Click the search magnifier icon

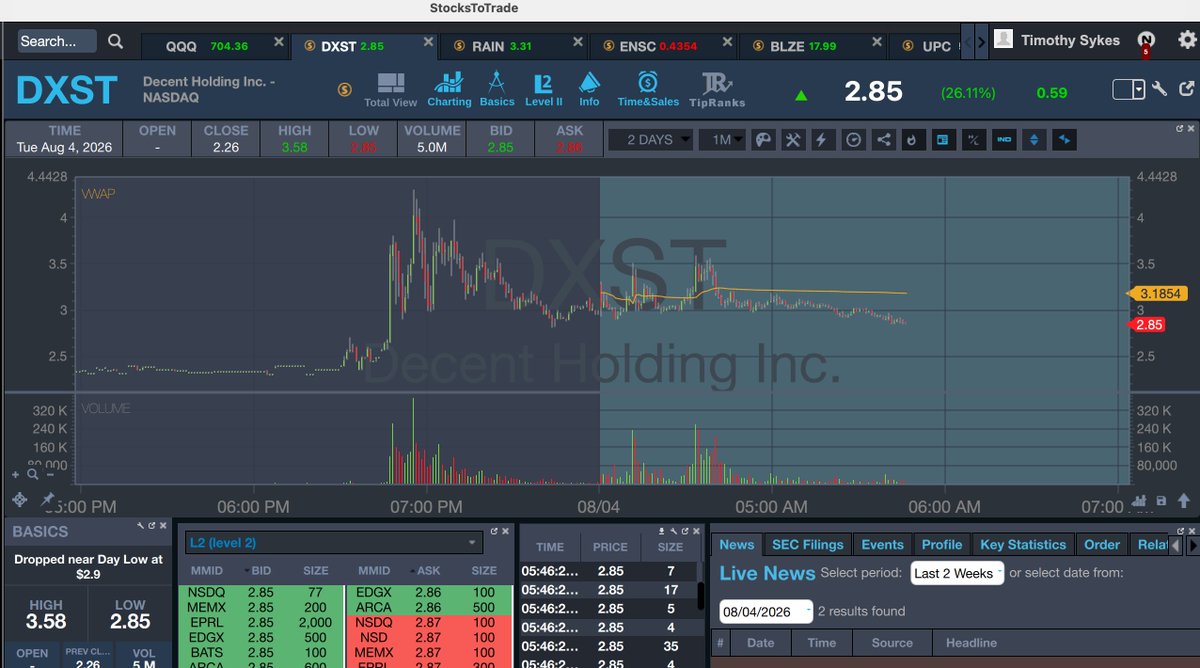[x=116, y=41]
